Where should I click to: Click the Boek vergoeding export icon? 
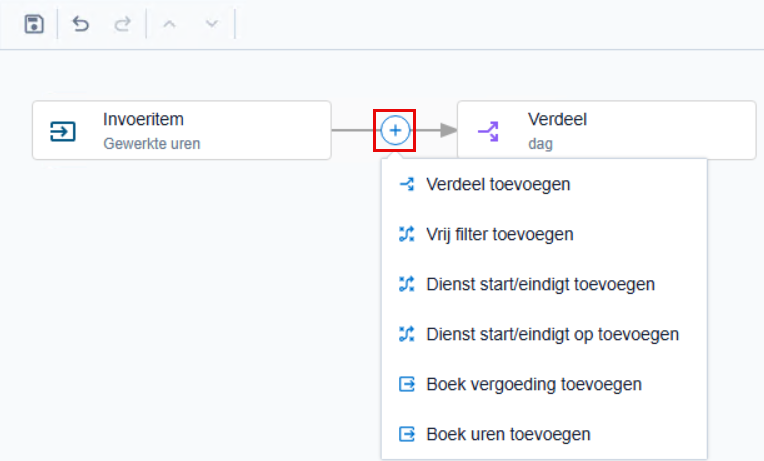407,384
